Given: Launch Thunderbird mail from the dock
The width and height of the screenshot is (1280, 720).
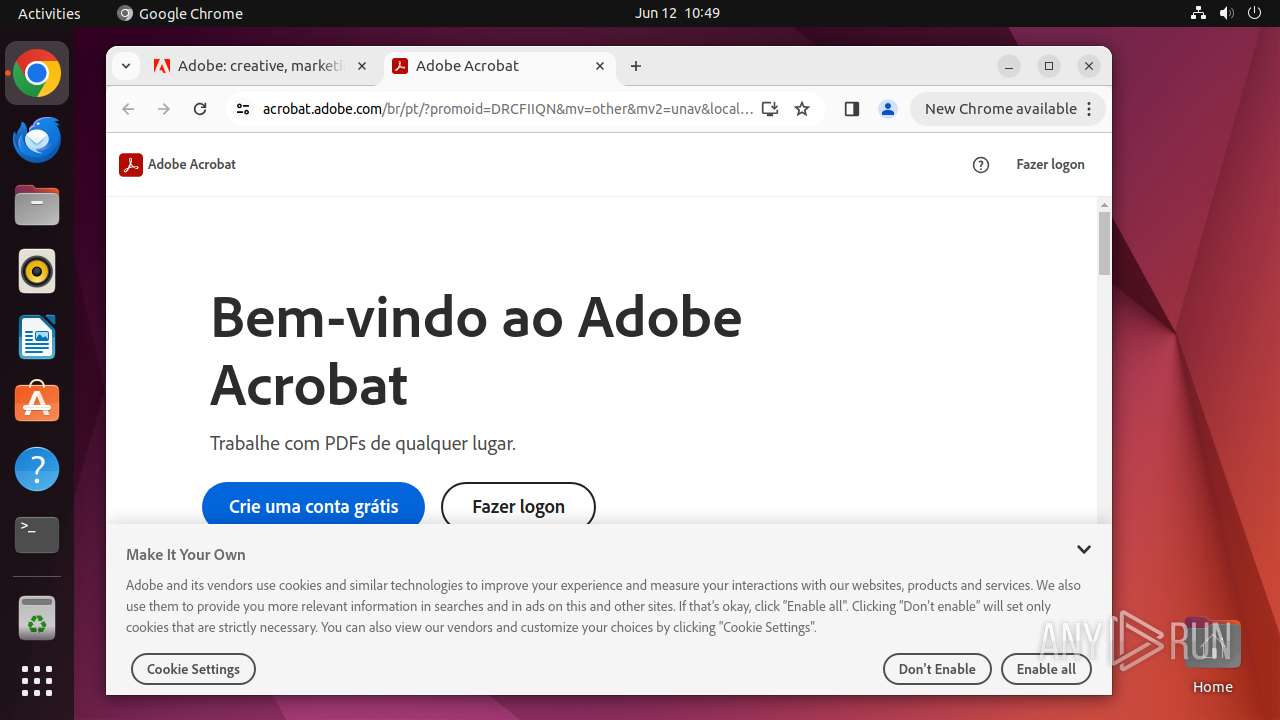Looking at the screenshot, I should click(37, 140).
